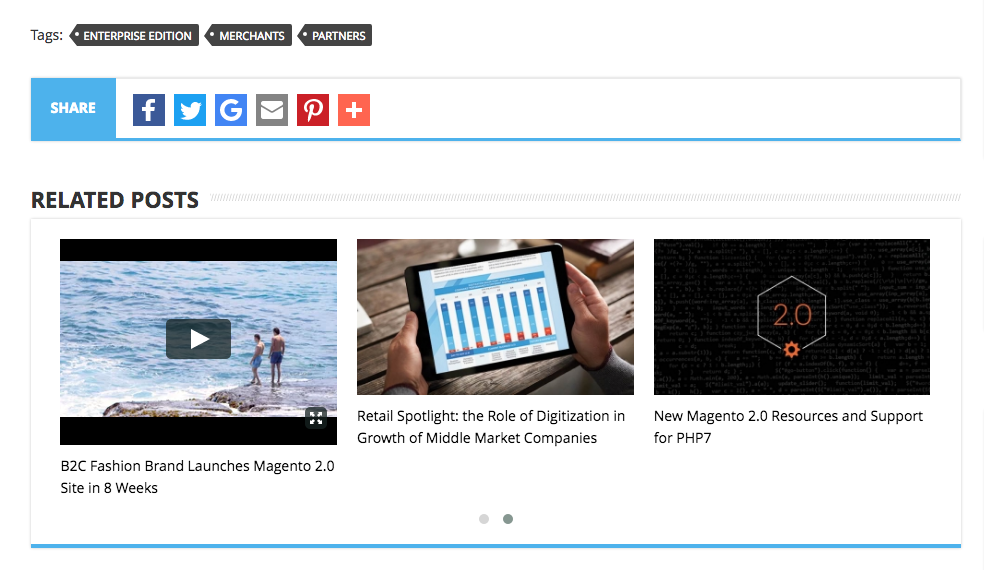This screenshot has height=570, width=984.
Task: Click the Share label button
Action: (73, 108)
